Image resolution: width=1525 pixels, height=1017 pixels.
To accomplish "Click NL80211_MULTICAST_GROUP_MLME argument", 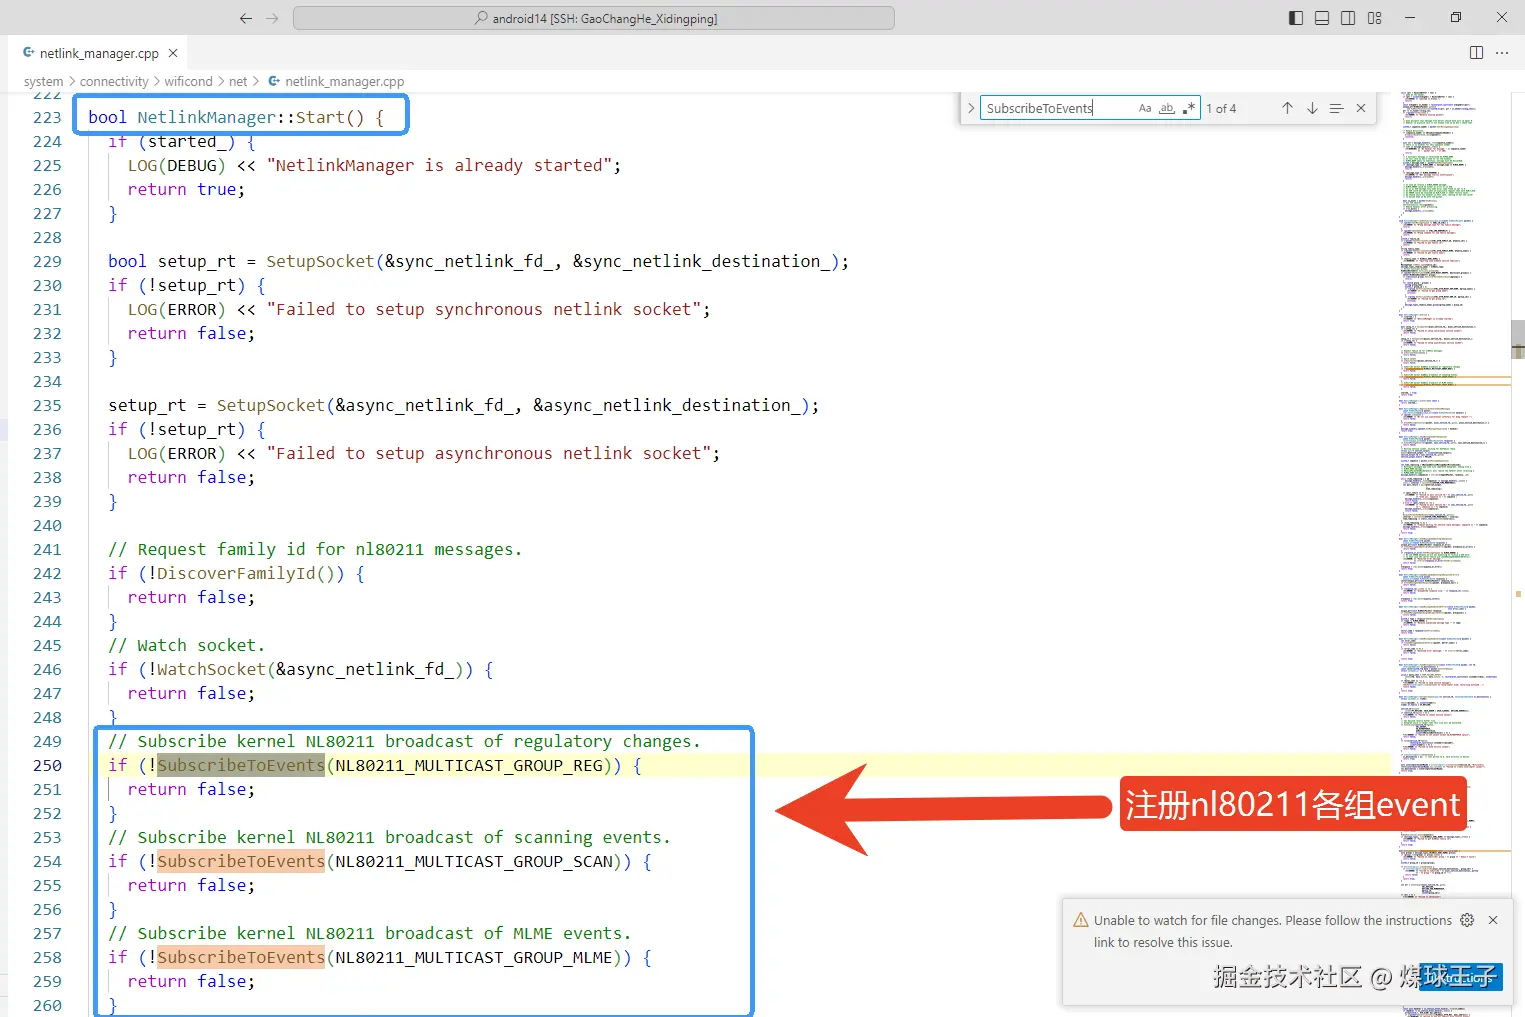I will (x=474, y=957).
